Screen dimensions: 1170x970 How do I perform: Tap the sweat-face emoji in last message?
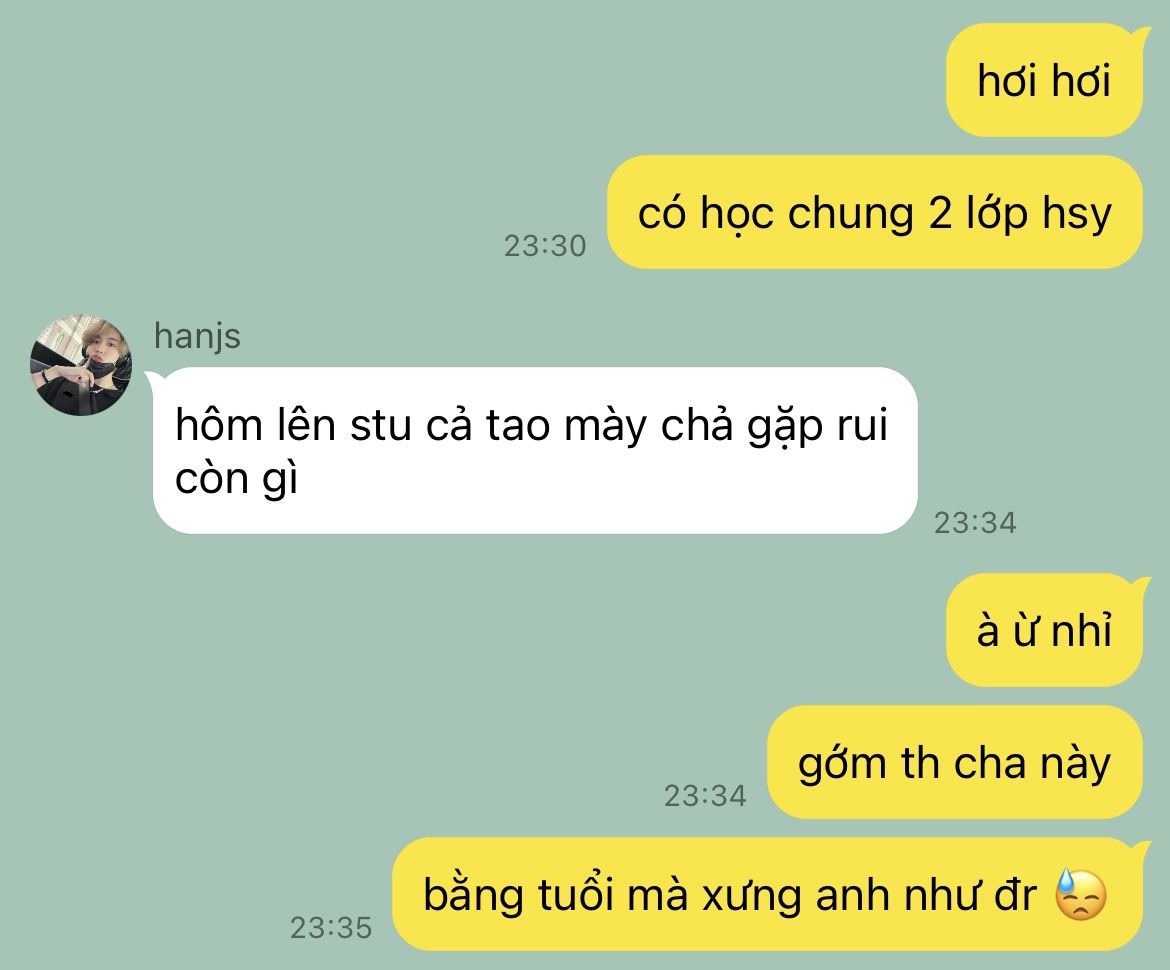[1081, 894]
